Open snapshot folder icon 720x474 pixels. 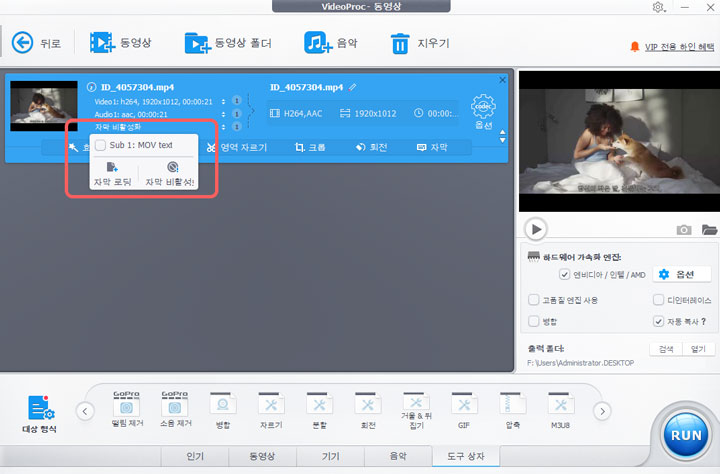(709, 230)
